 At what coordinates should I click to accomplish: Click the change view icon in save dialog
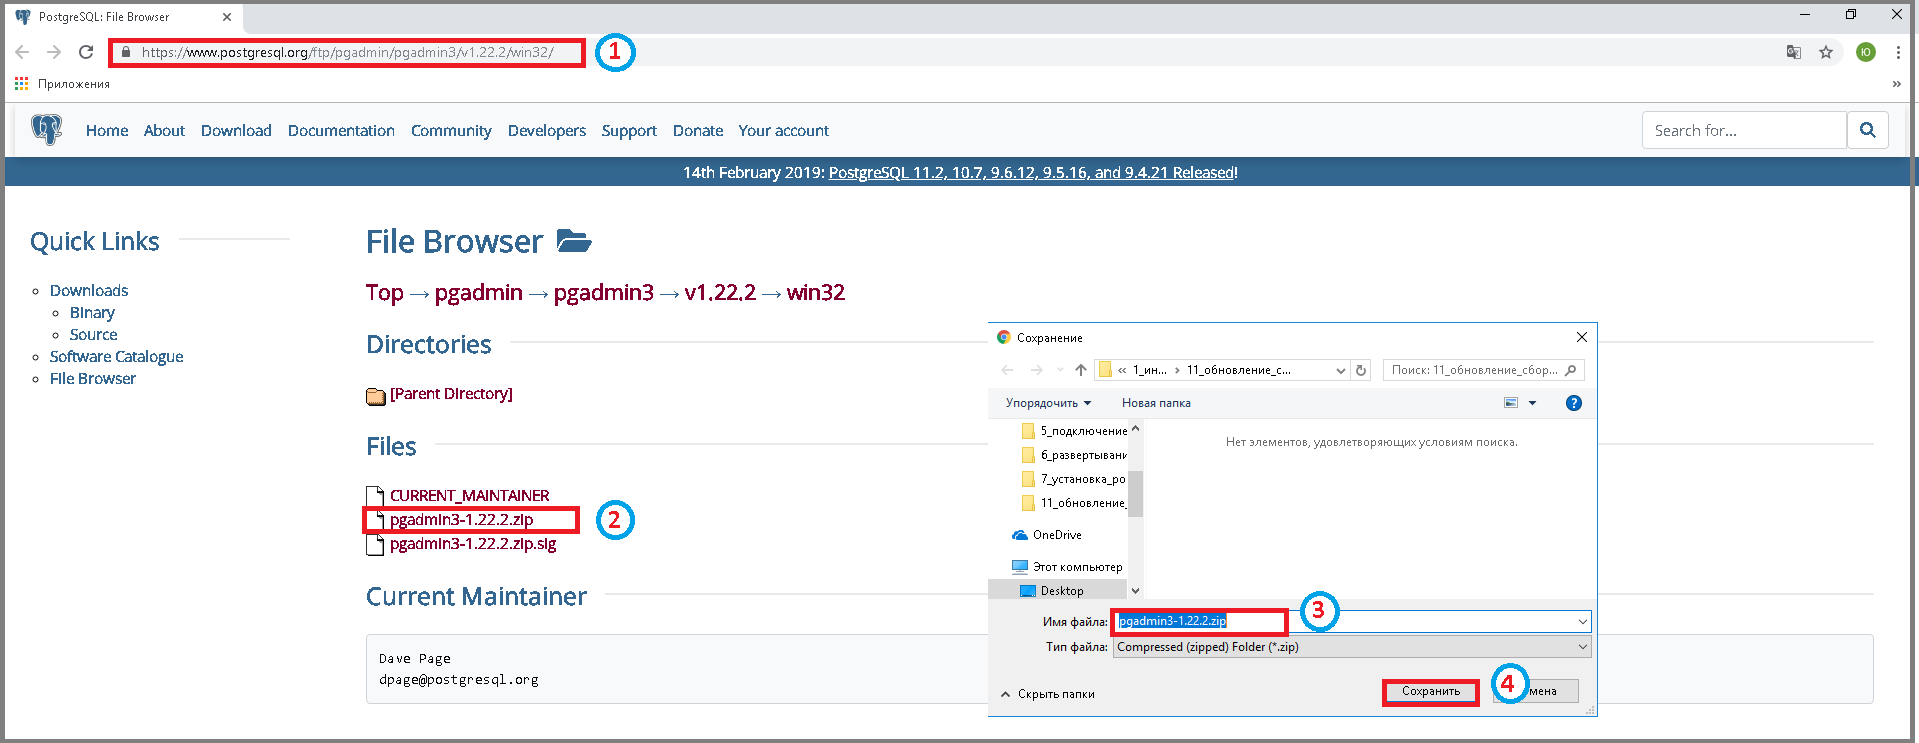click(1511, 403)
